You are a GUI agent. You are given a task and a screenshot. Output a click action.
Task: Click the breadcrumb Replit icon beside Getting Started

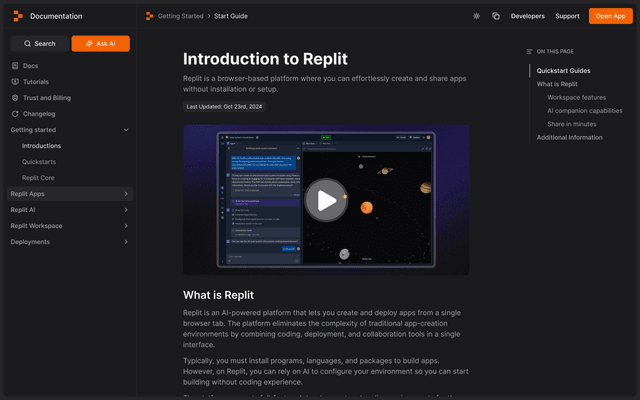149,16
